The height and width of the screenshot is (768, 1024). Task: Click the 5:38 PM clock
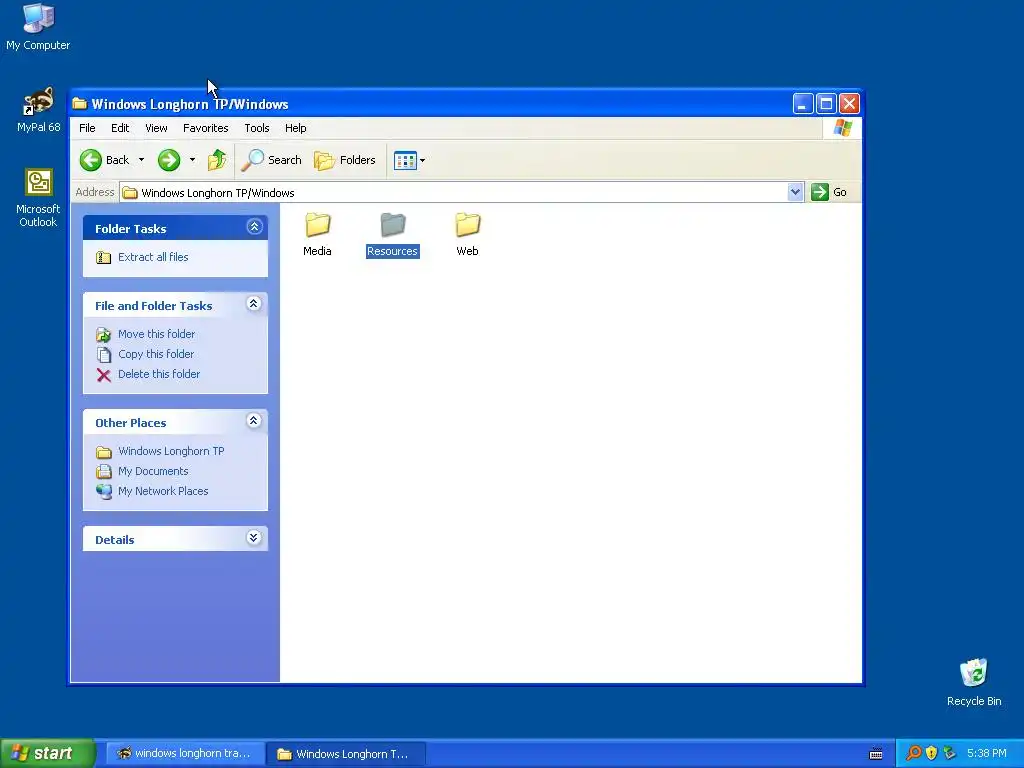pyautogui.click(x=986, y=753)
